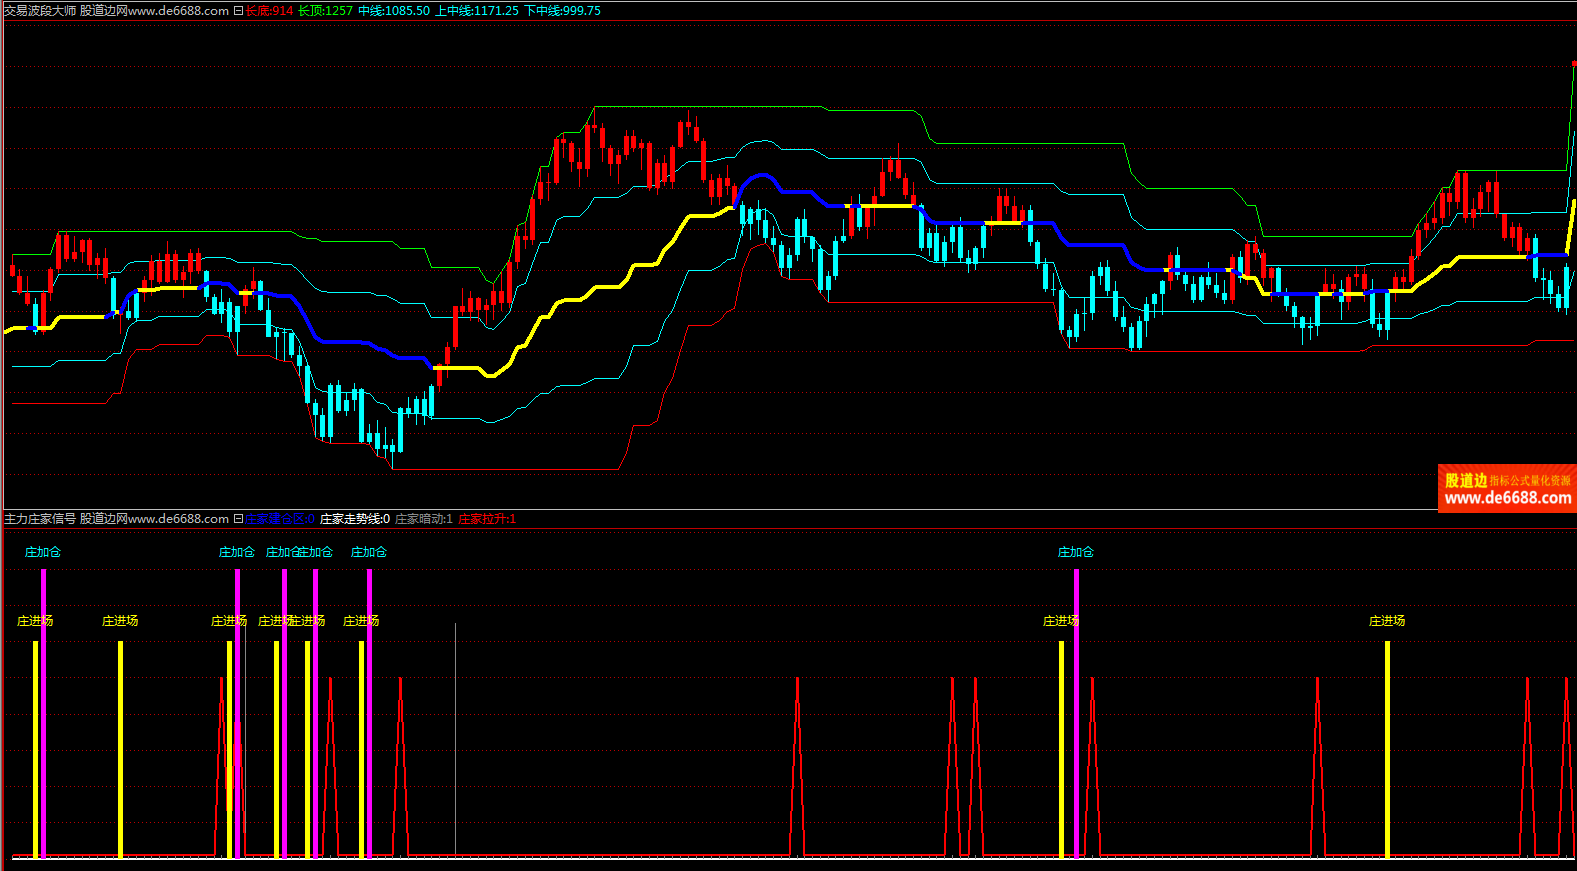The image size is (1577, 871).
Task: Select the green 长顶:1257 legend value
Action: point(325,11)
